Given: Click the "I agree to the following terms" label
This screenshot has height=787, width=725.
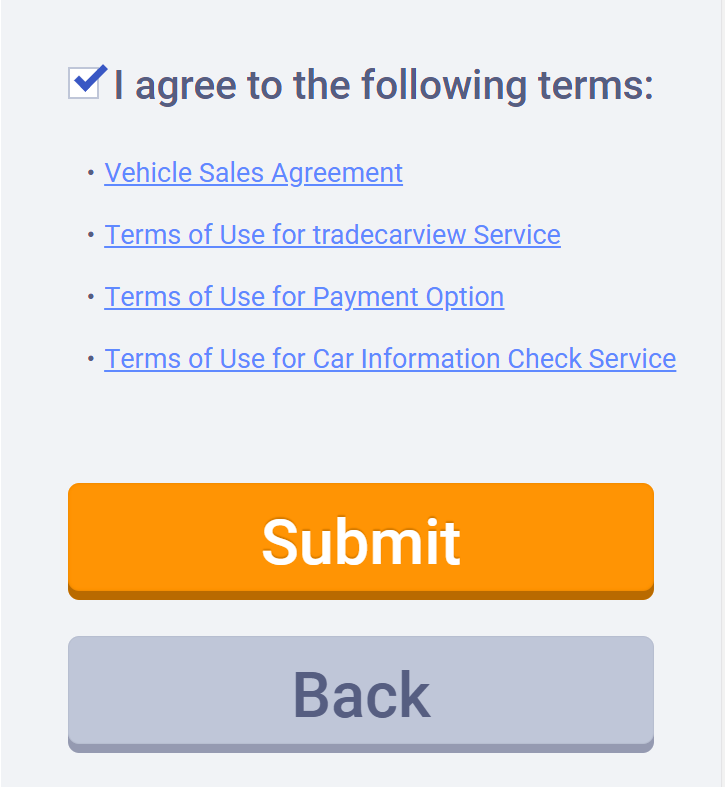Looking at the screenshot, I should coord(383,86).
